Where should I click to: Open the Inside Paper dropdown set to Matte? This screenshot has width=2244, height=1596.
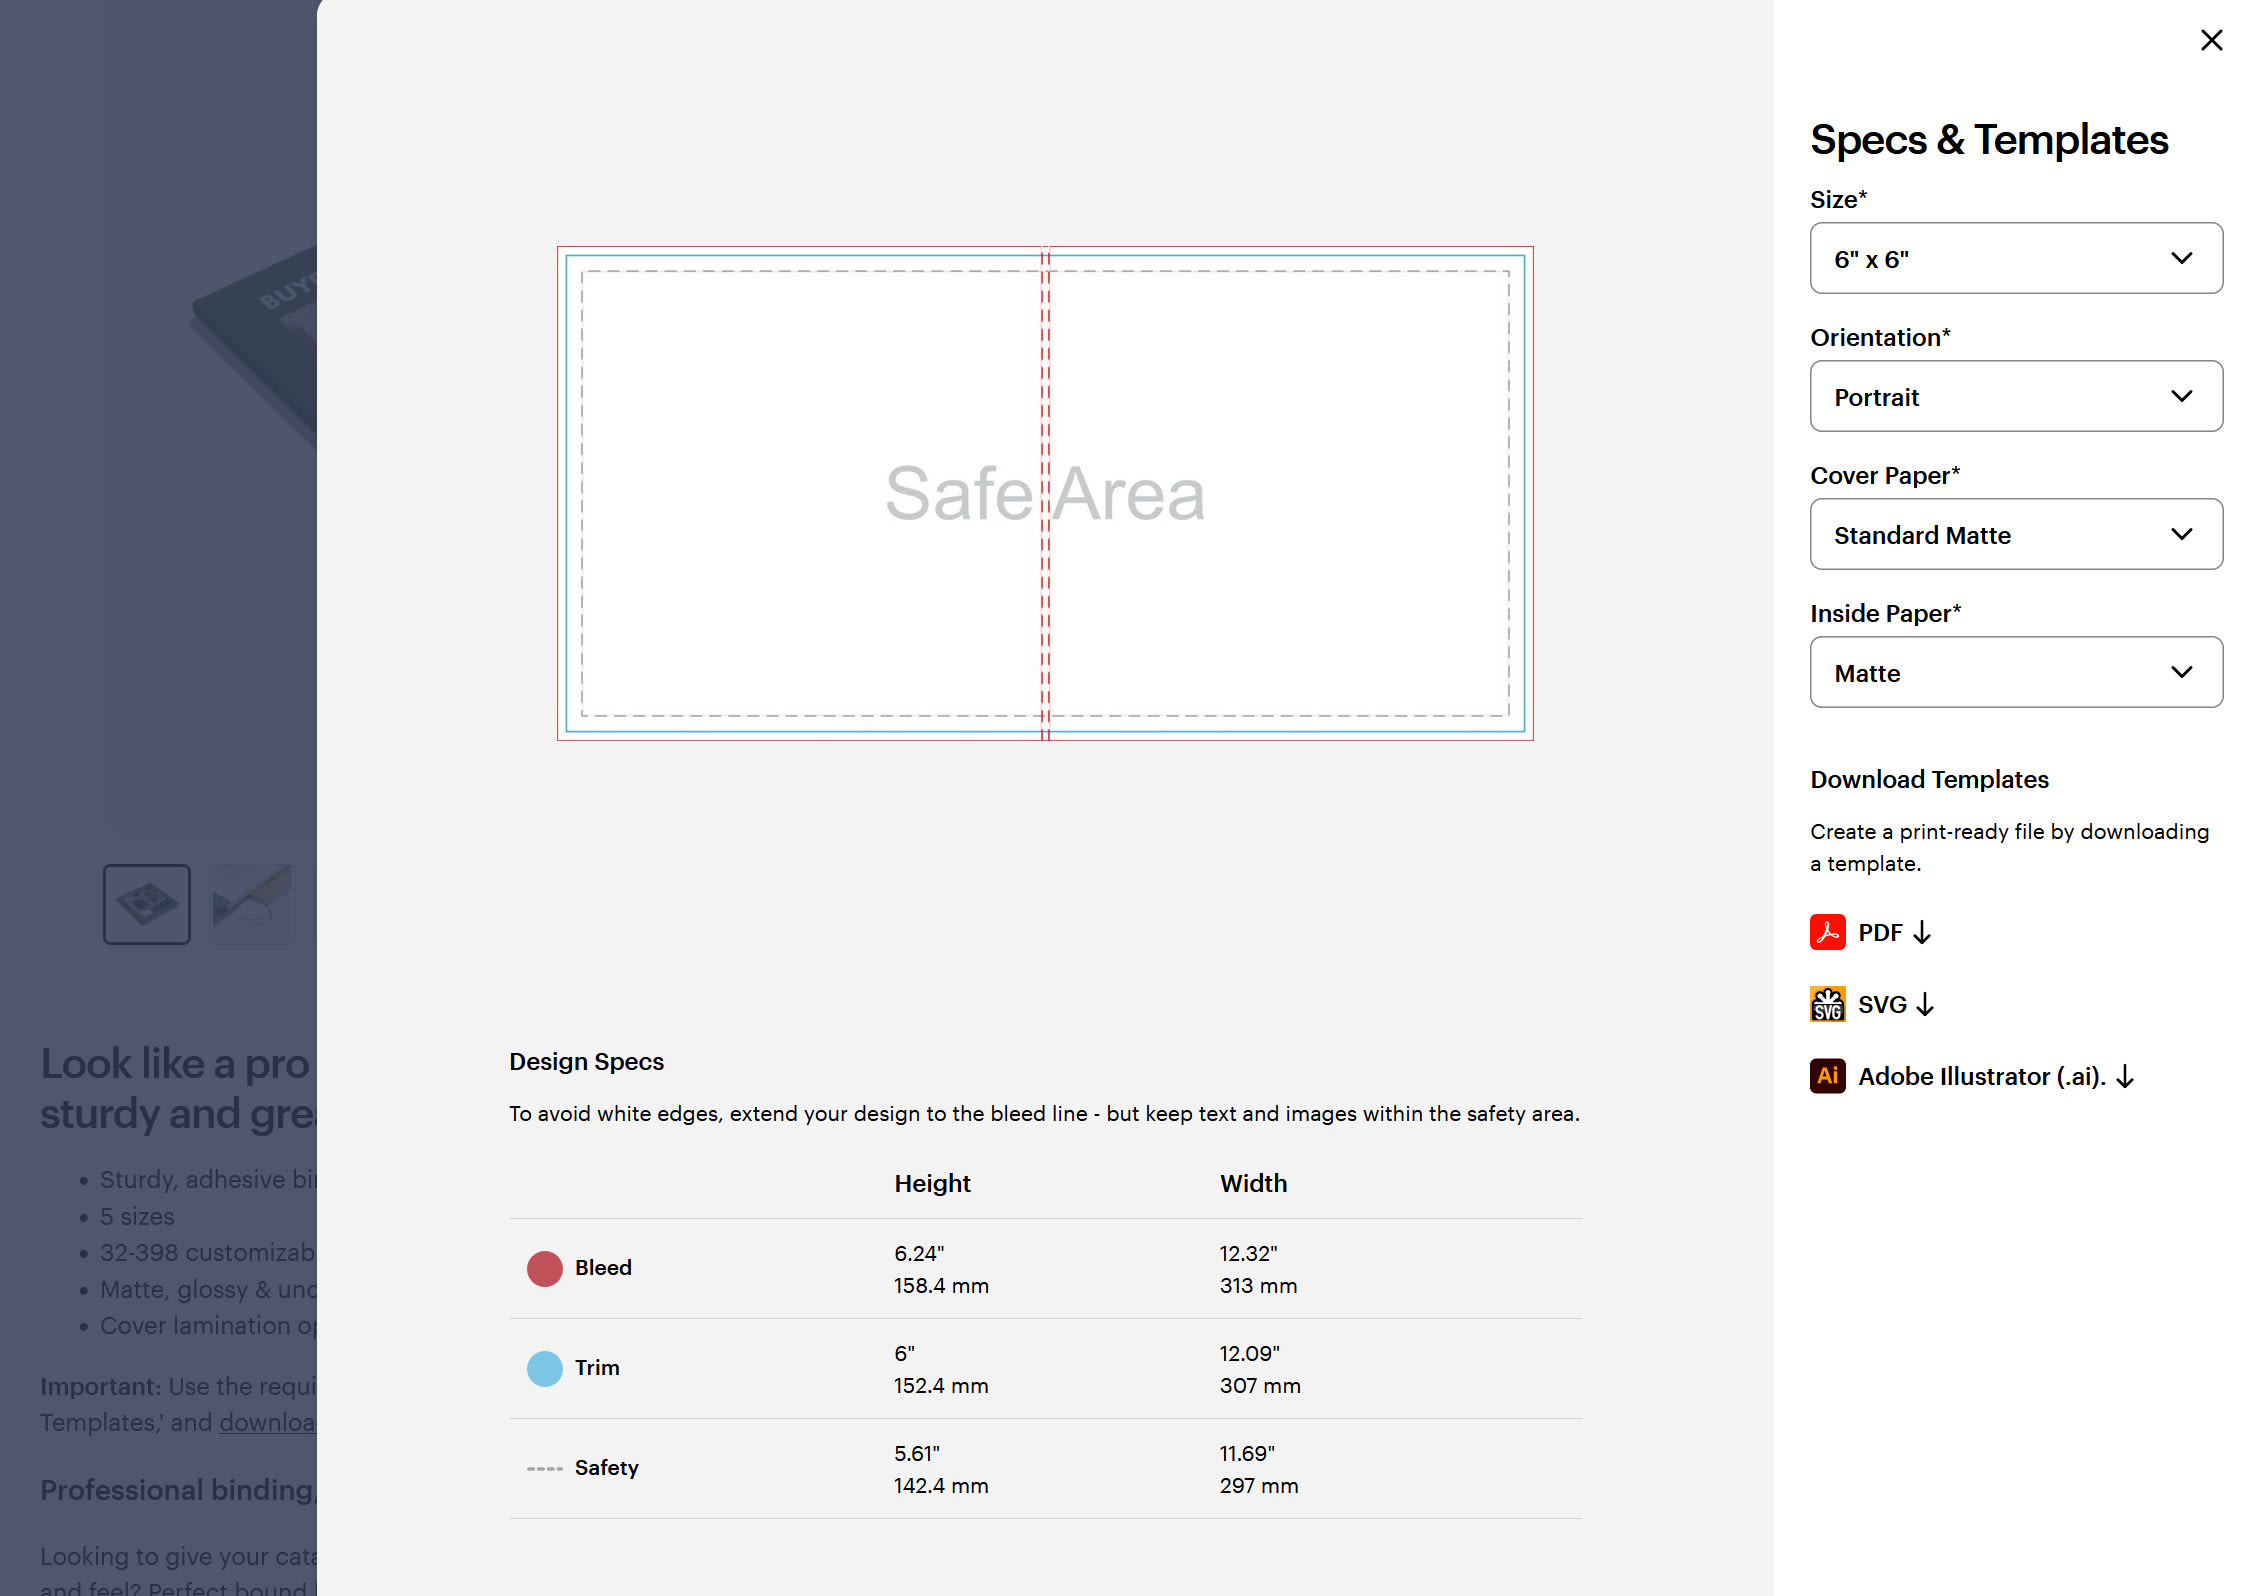2016,672
